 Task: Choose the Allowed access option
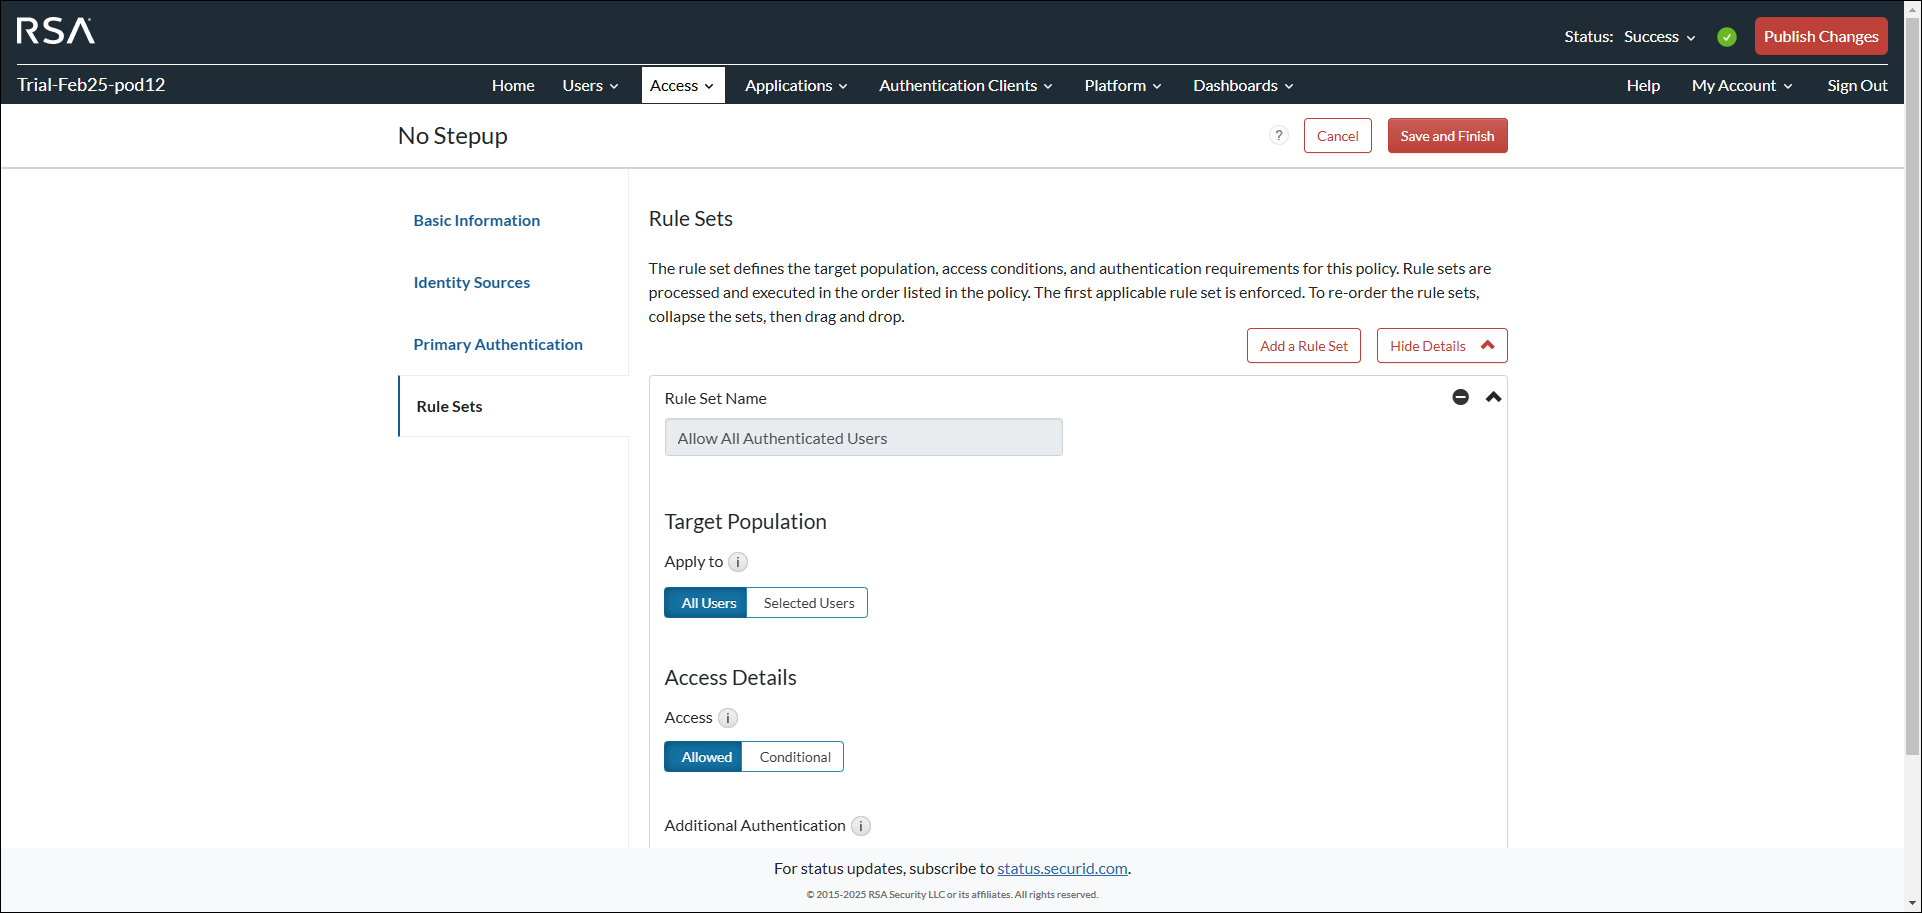704,757
